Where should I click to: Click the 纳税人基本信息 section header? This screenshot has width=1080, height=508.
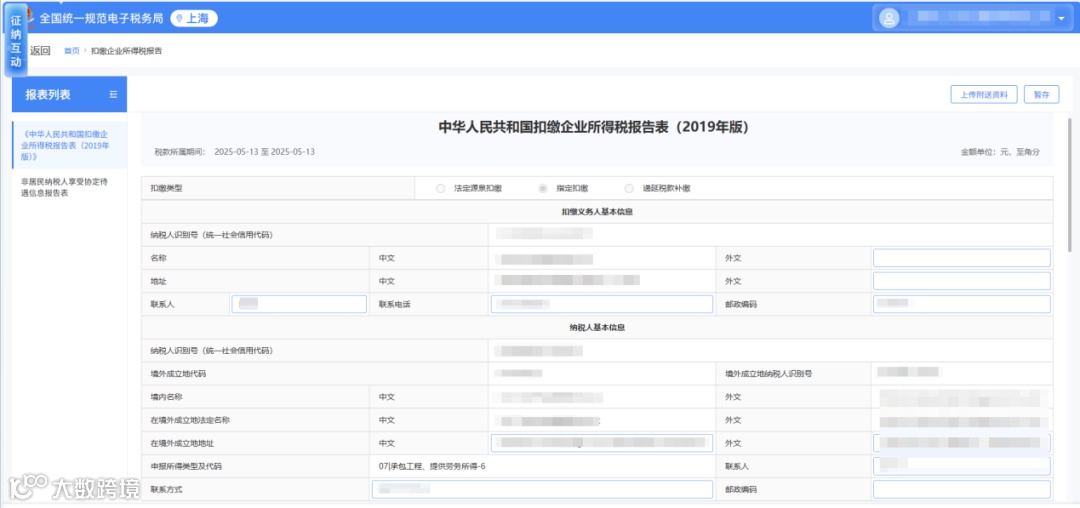coord(597,328)
